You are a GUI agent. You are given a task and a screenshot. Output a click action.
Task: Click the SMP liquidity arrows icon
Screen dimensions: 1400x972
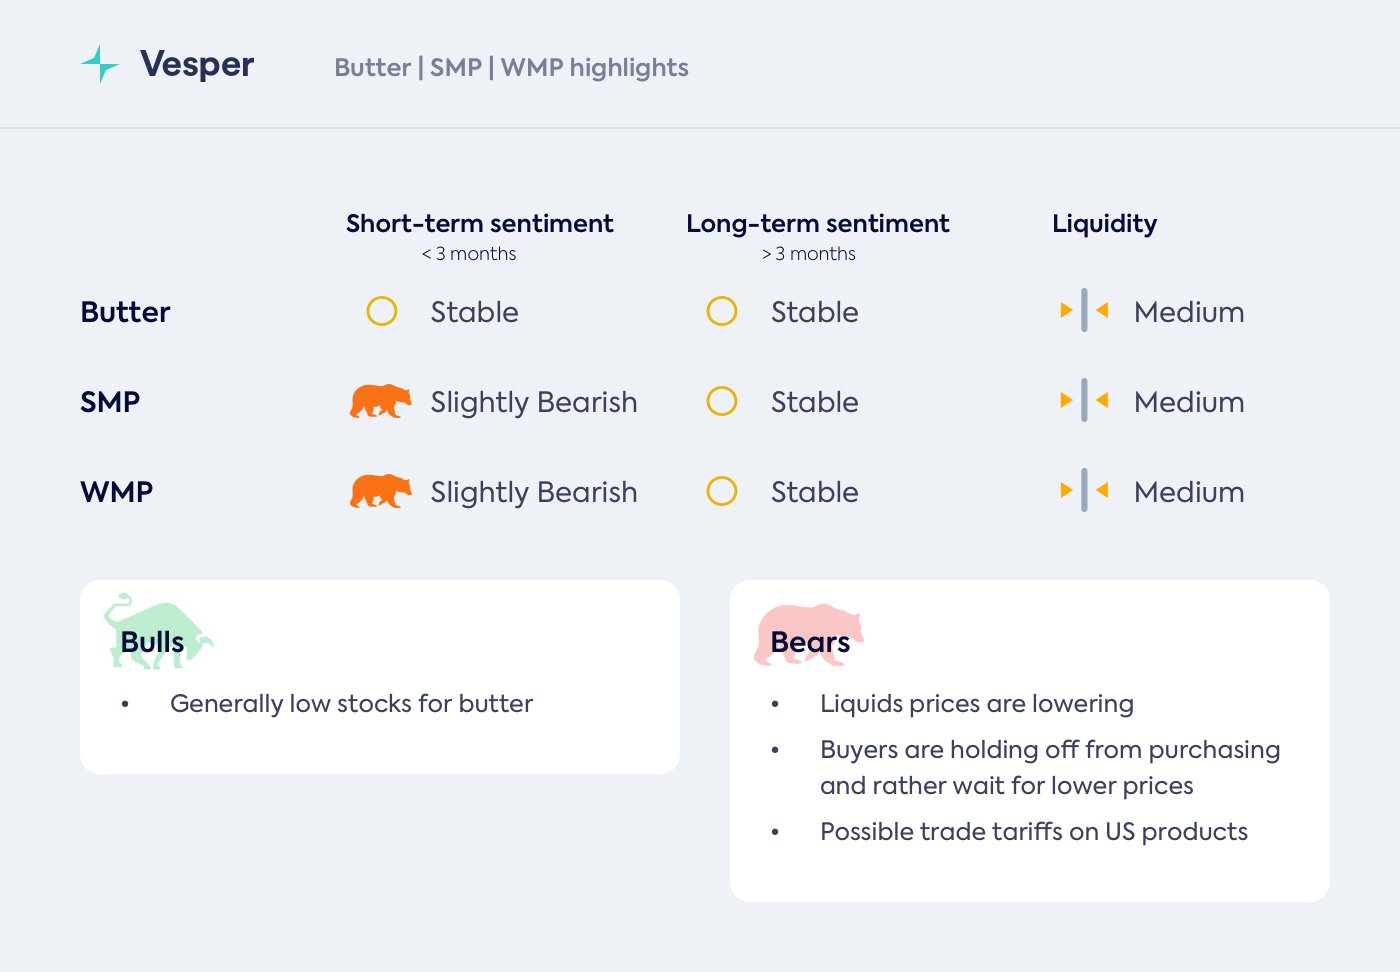click(1084, 401)
